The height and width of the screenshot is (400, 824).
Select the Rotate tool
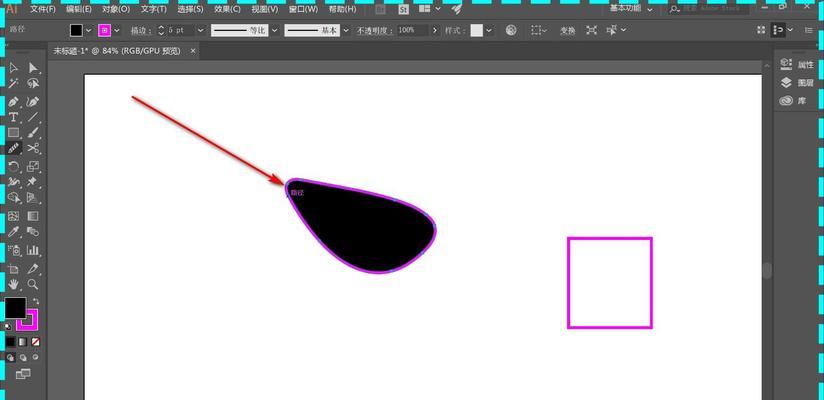(x=14, y=167)
